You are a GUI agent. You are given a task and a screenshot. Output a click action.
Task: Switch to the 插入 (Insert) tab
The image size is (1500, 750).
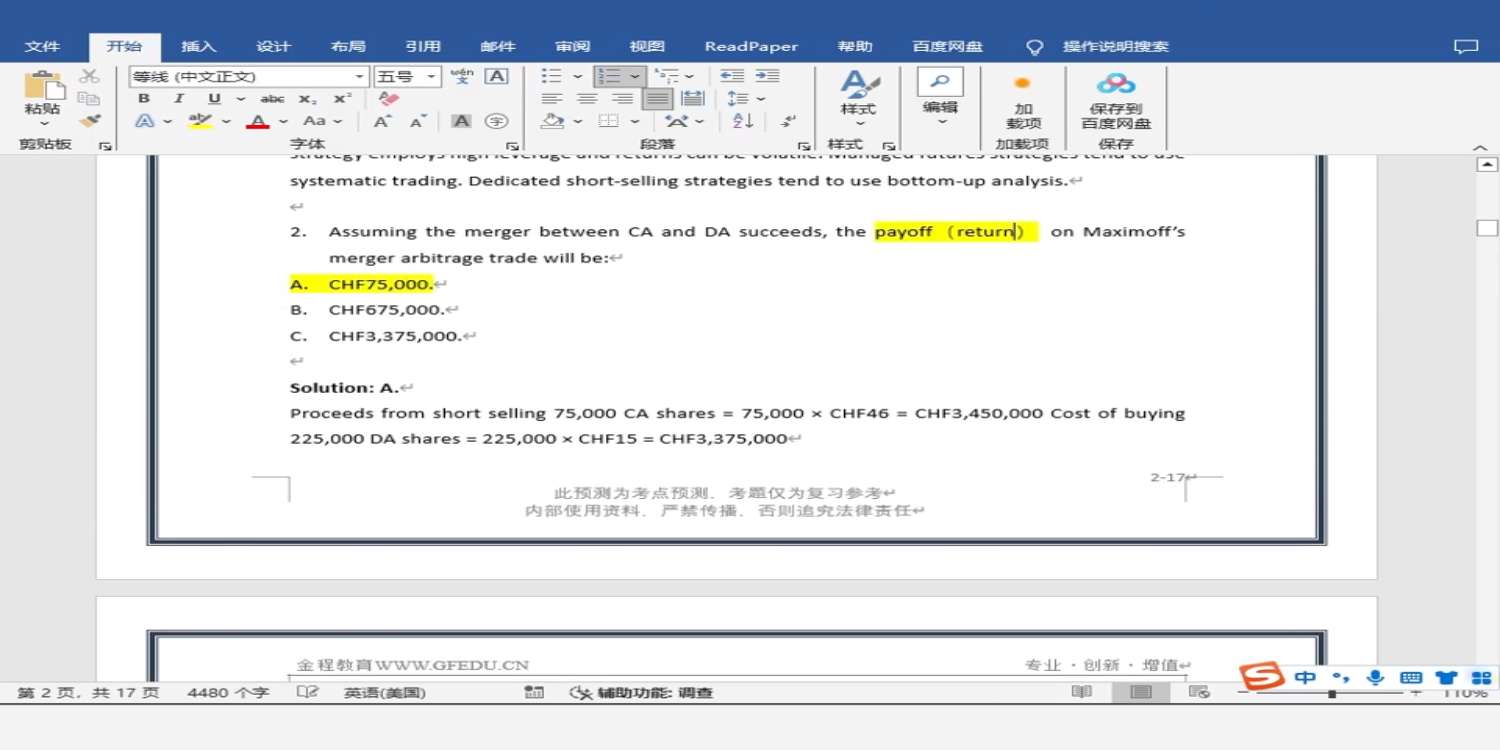pos(199,46)
